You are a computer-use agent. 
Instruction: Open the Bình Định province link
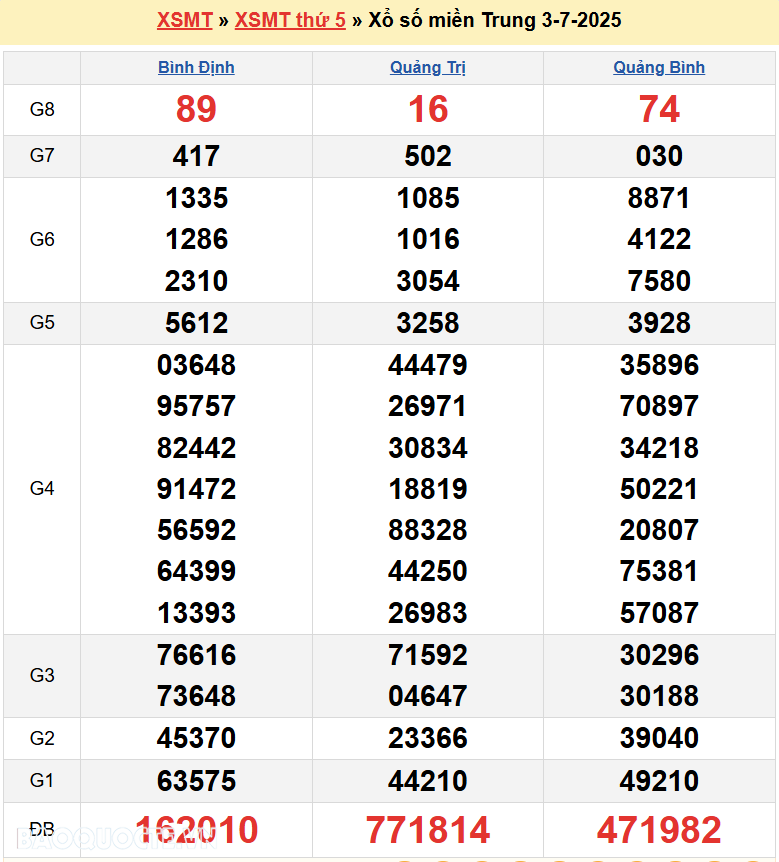coord(196,68)
